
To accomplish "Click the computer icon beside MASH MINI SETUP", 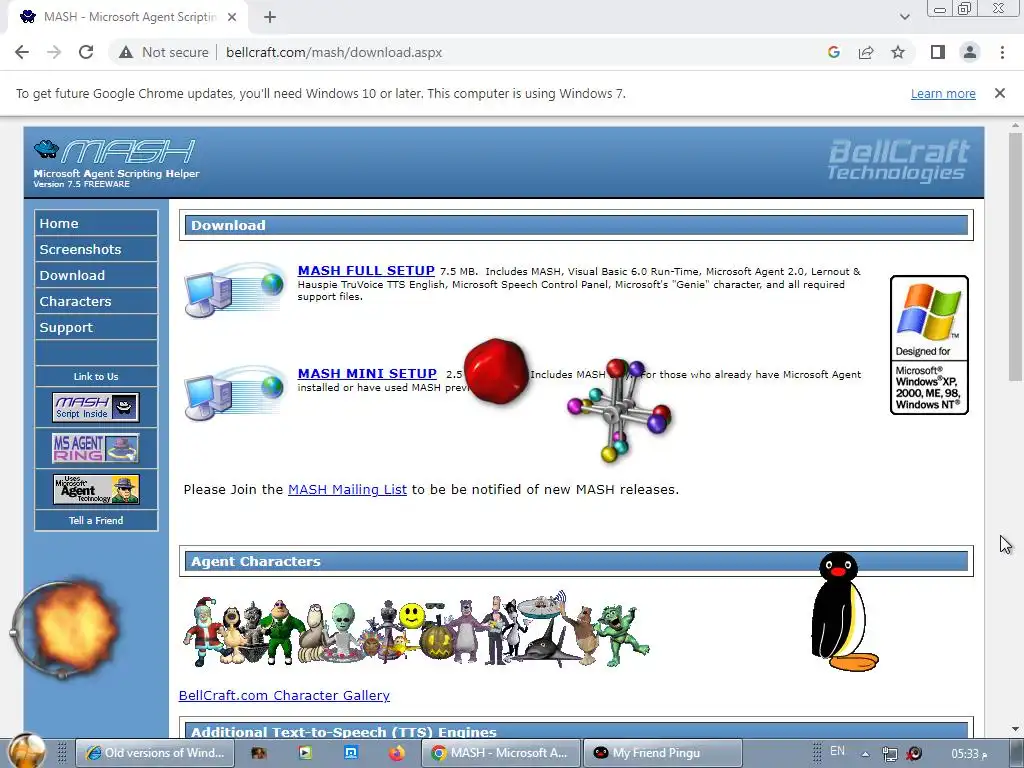I will point(235,393).
